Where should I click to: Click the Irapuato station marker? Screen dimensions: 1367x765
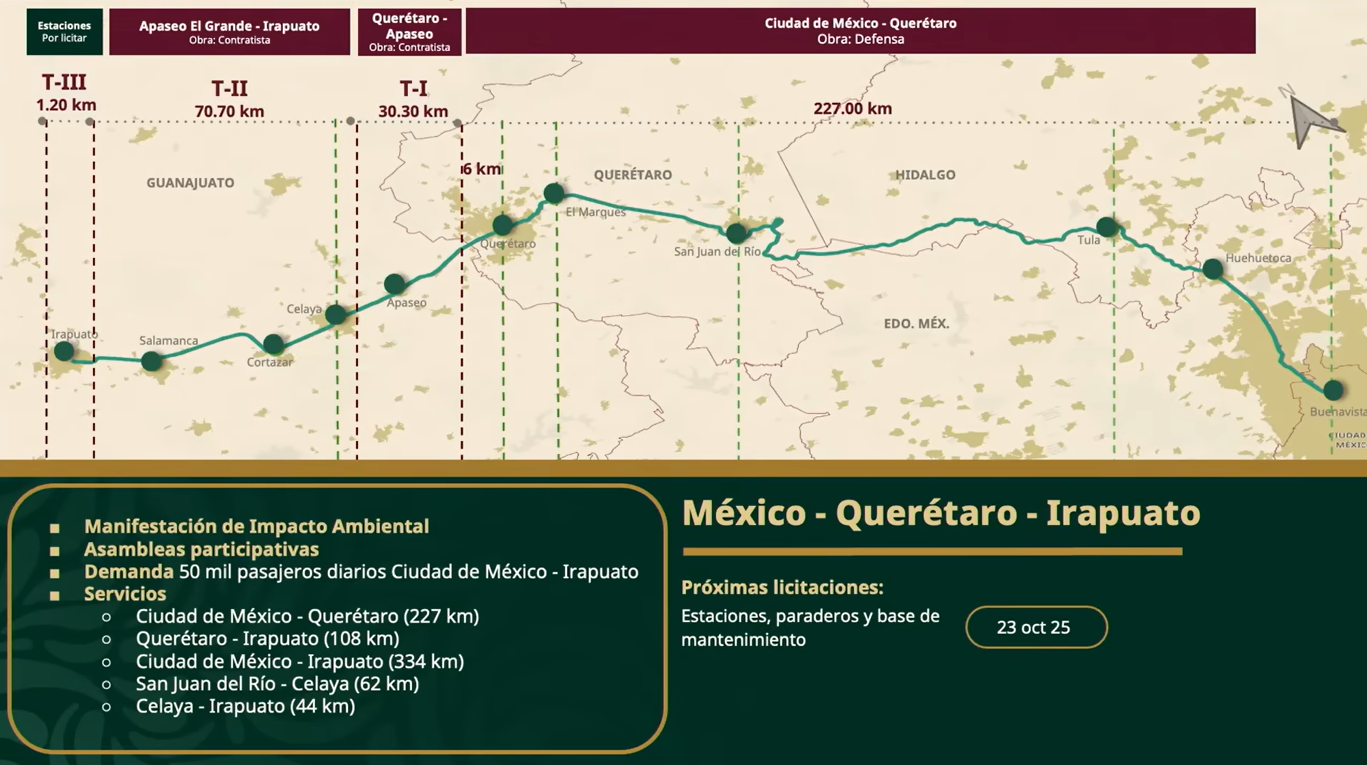pos(64,351)
